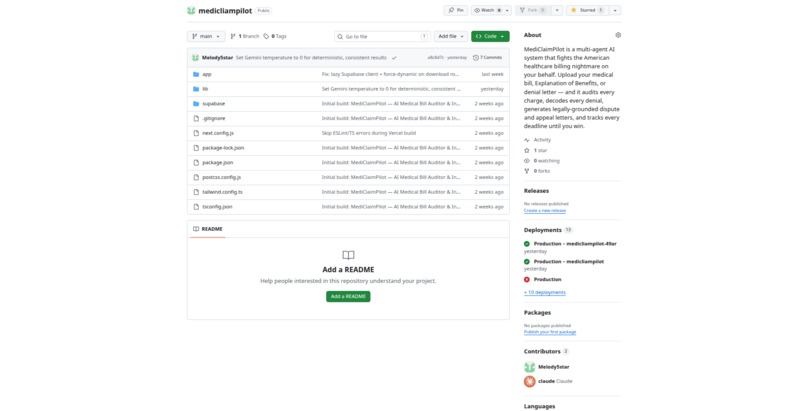Screen dimensions: 806x411
Task: Click the app folder icon
Action: 196,74
